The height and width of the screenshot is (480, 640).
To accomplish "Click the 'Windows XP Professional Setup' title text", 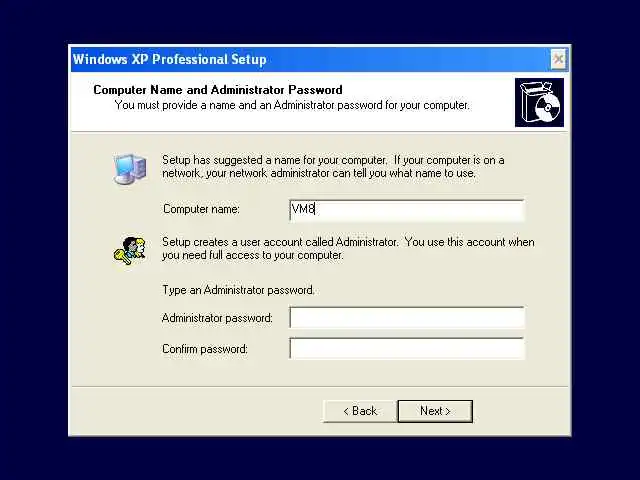I will tap(169, 60).
